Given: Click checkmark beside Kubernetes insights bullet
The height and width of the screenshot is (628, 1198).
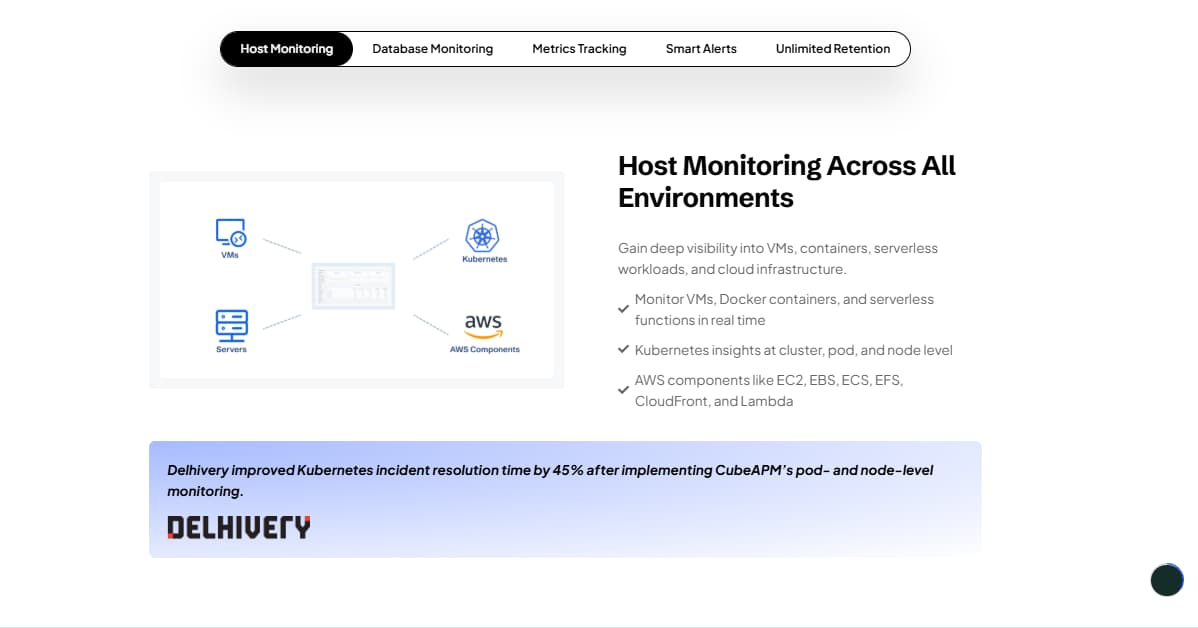Looking at the screenshot, I should tap(623, 350).
